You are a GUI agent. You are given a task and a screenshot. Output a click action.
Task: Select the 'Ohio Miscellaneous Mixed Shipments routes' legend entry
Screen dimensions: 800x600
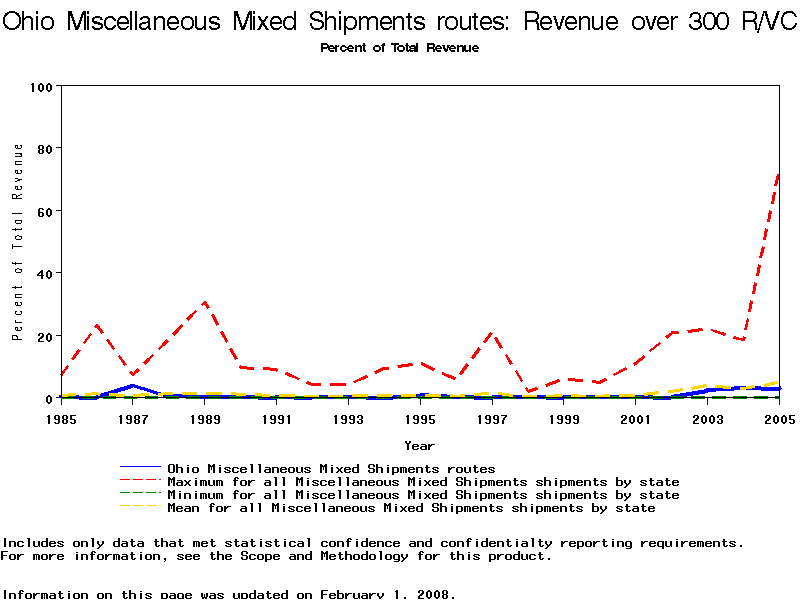(331, 468)
